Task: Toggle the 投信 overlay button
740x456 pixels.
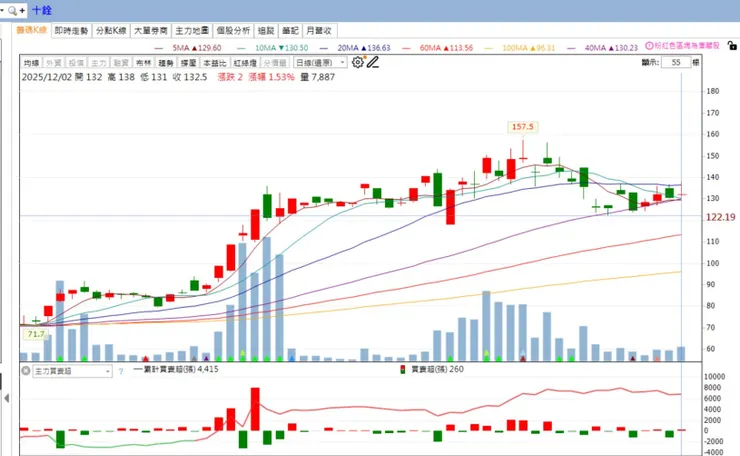Action: coord(76,63)
